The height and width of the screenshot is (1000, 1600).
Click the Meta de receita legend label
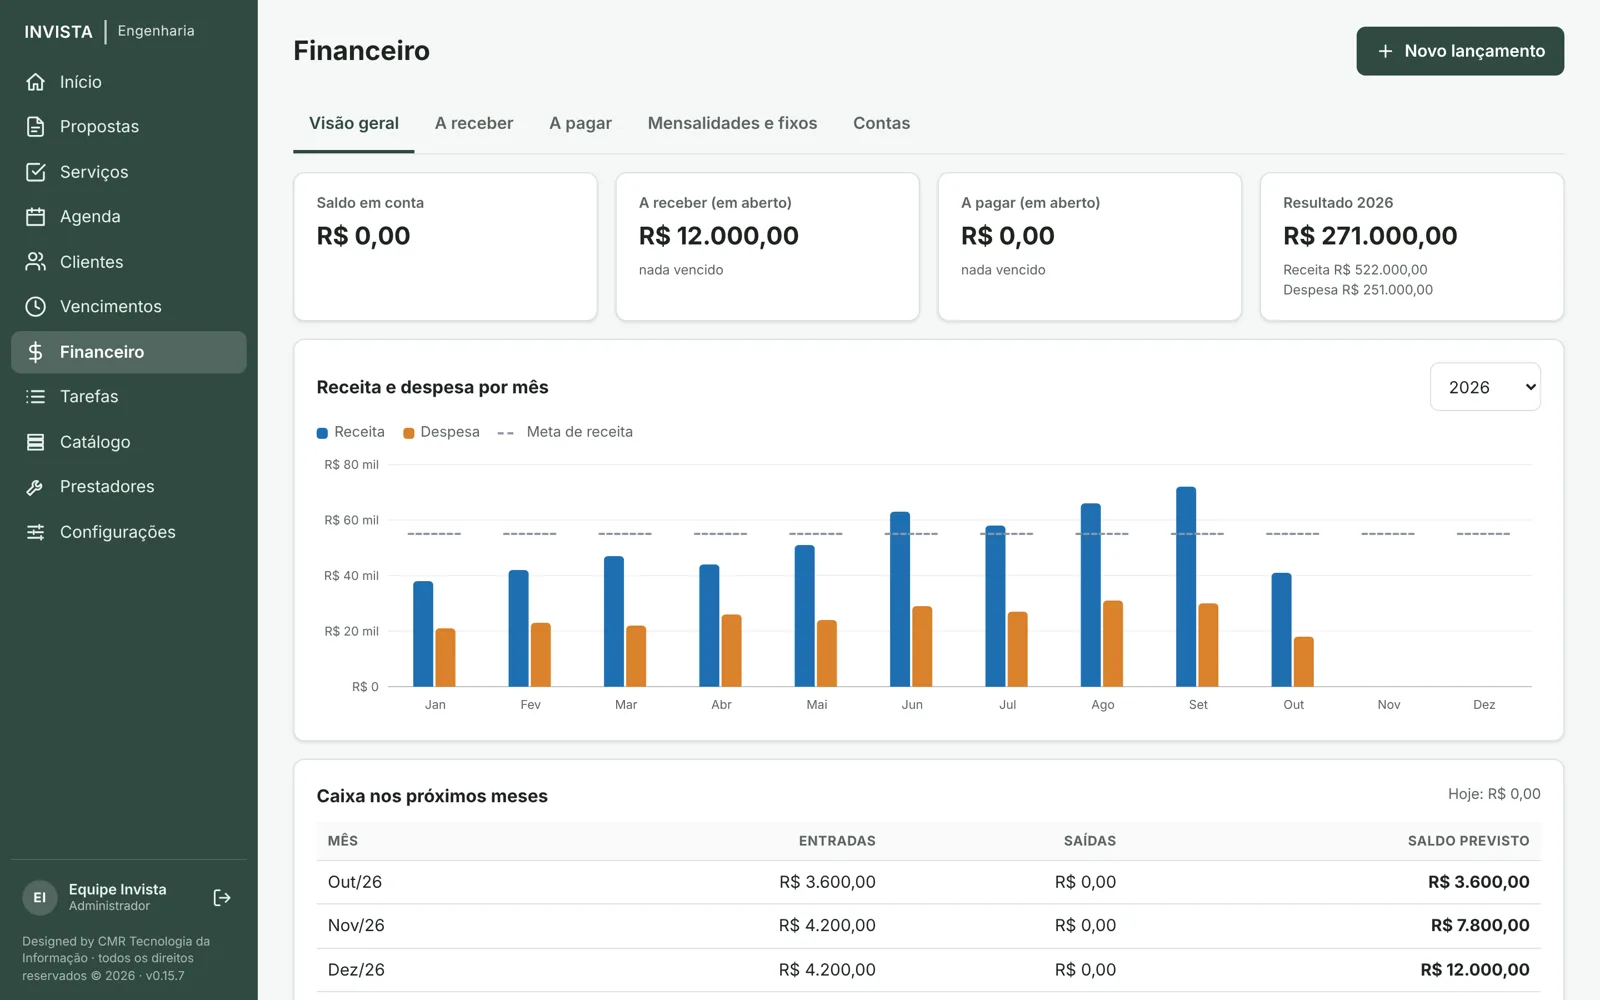click(x=580, y=432)
